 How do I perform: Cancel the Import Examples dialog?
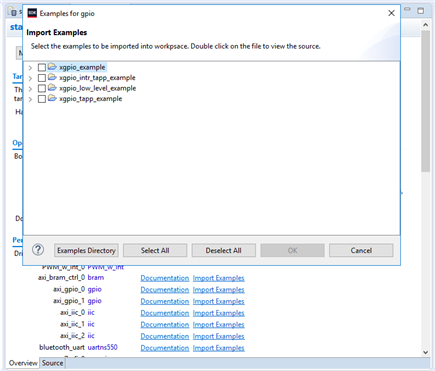(x=361, y=250)
